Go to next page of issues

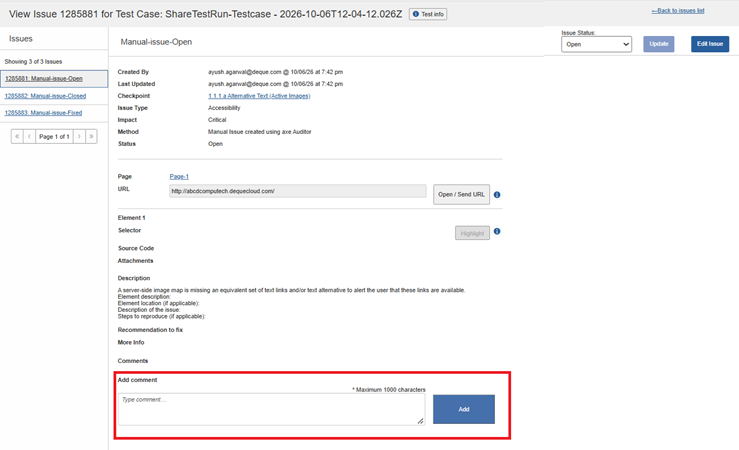coord(79,136)
